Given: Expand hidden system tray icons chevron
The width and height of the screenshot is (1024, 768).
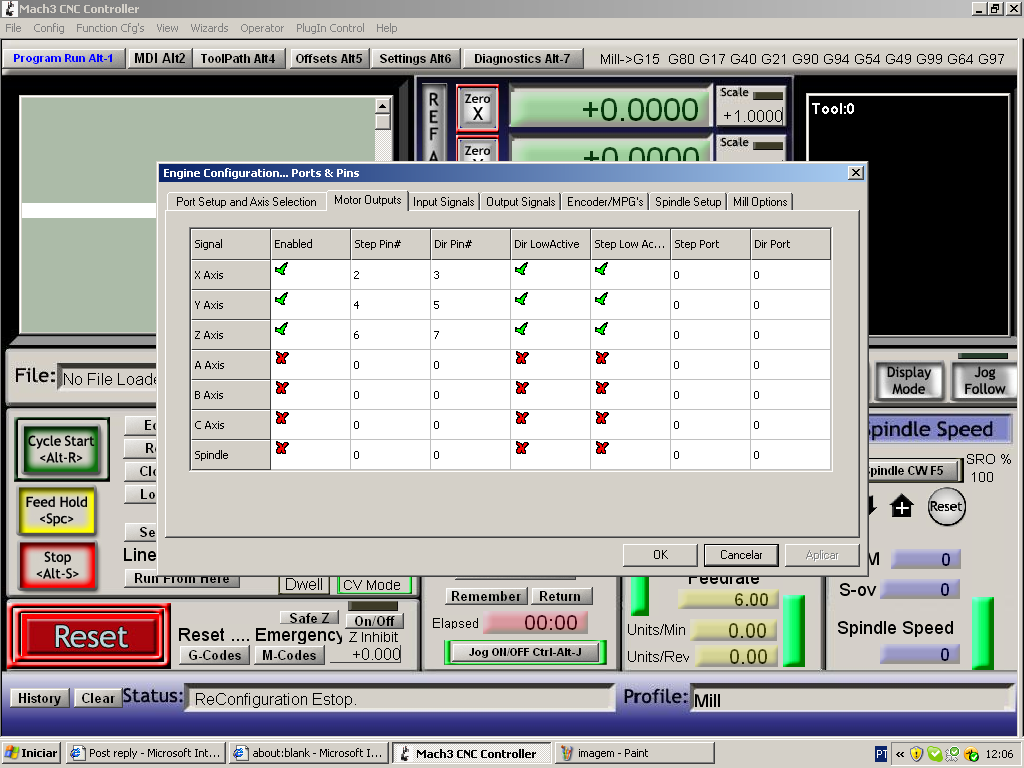Looking at the screenshot, I should [x=900, y=754].
